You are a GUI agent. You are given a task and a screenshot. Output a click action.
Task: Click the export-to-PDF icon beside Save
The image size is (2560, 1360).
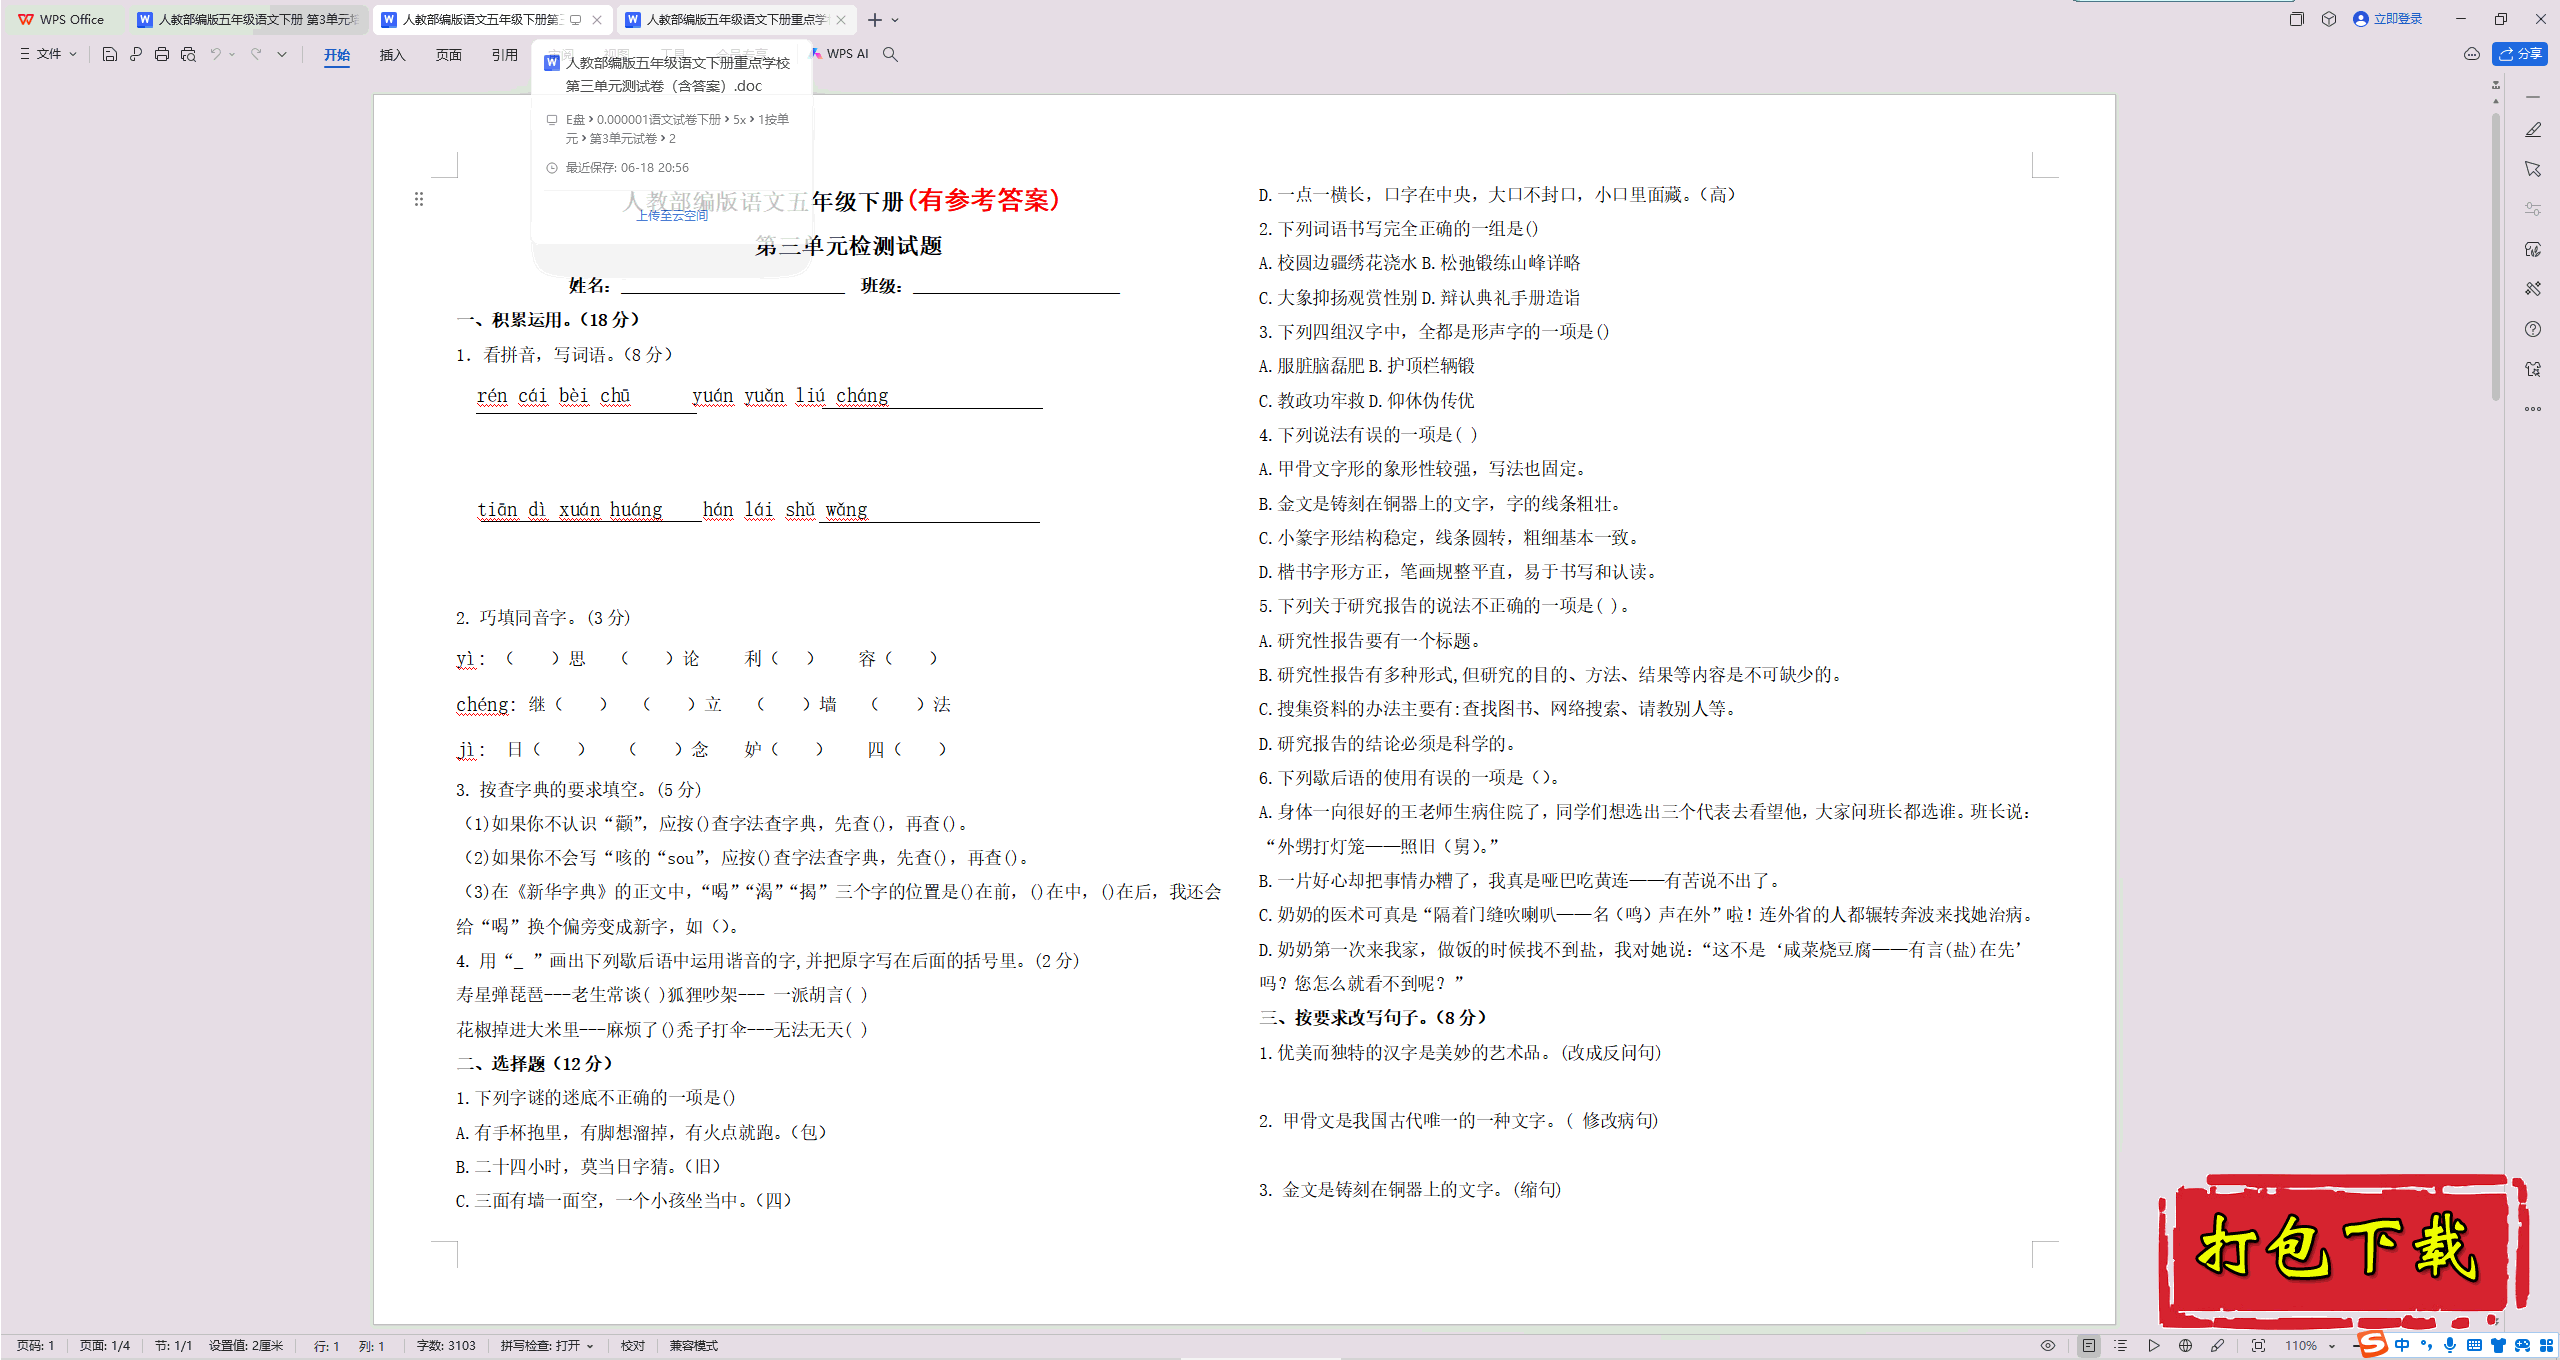coord(136,54)
